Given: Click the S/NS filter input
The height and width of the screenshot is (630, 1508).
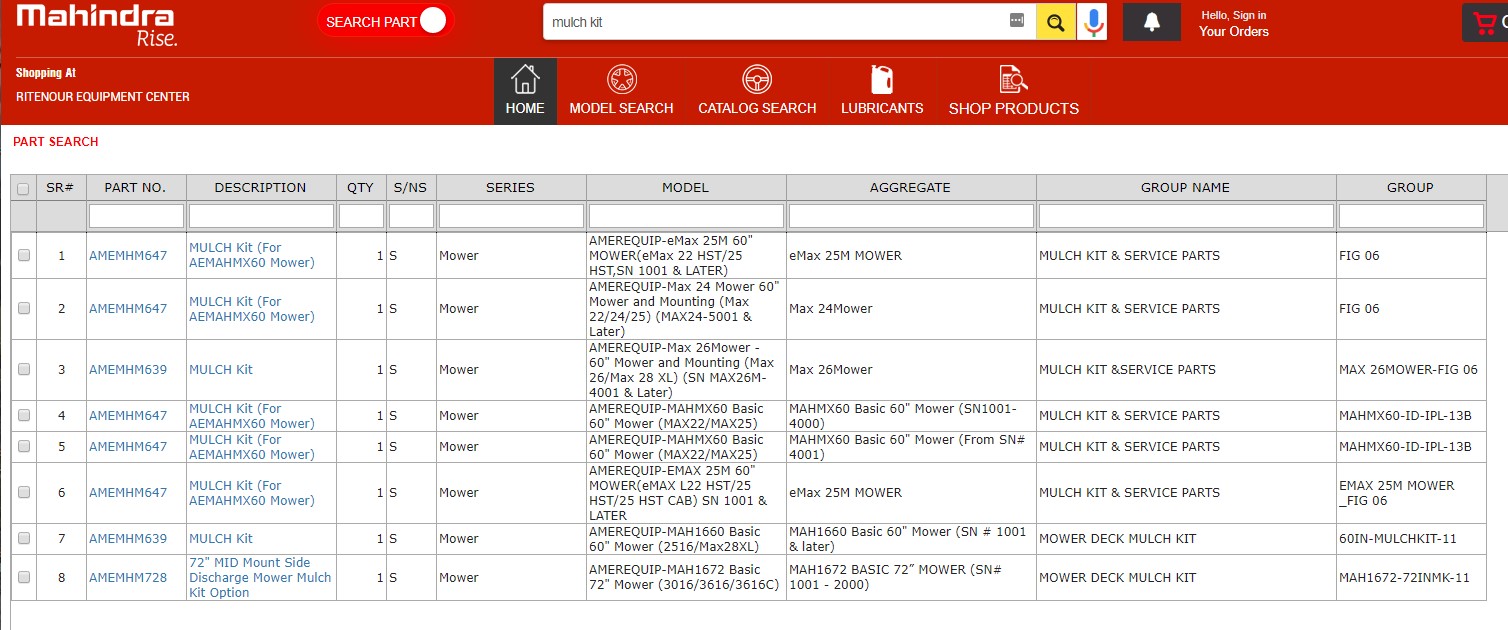Looking at the screenshot, I should point(411,216).
